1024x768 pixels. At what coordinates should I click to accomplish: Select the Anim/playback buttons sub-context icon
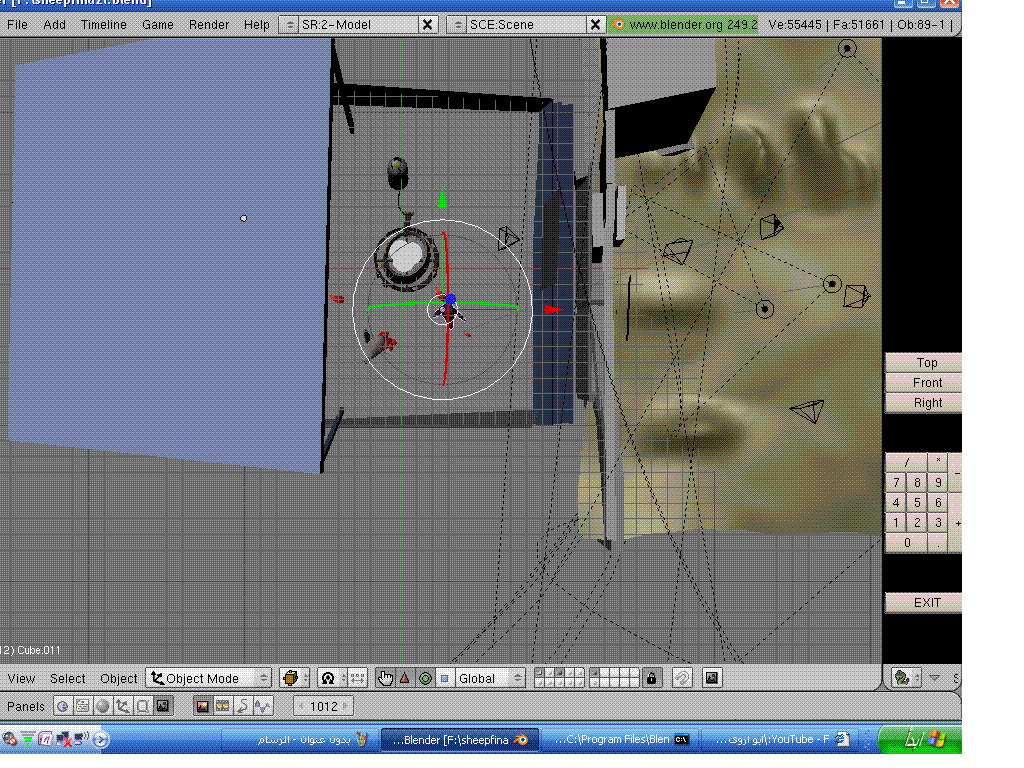click(x=242, y=706)
